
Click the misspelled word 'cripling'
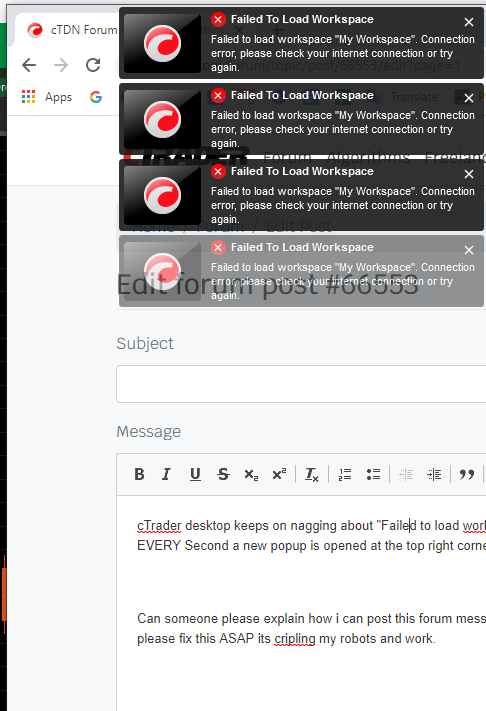point(295,638)
